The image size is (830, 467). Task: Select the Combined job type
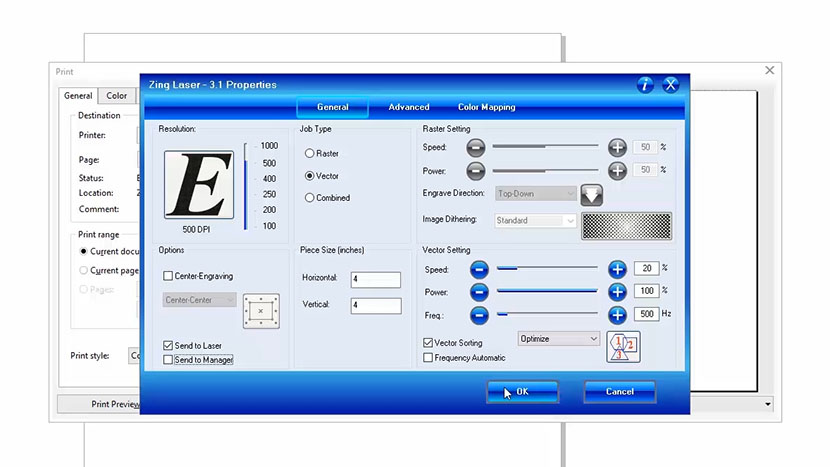click(x=310, y=198)
